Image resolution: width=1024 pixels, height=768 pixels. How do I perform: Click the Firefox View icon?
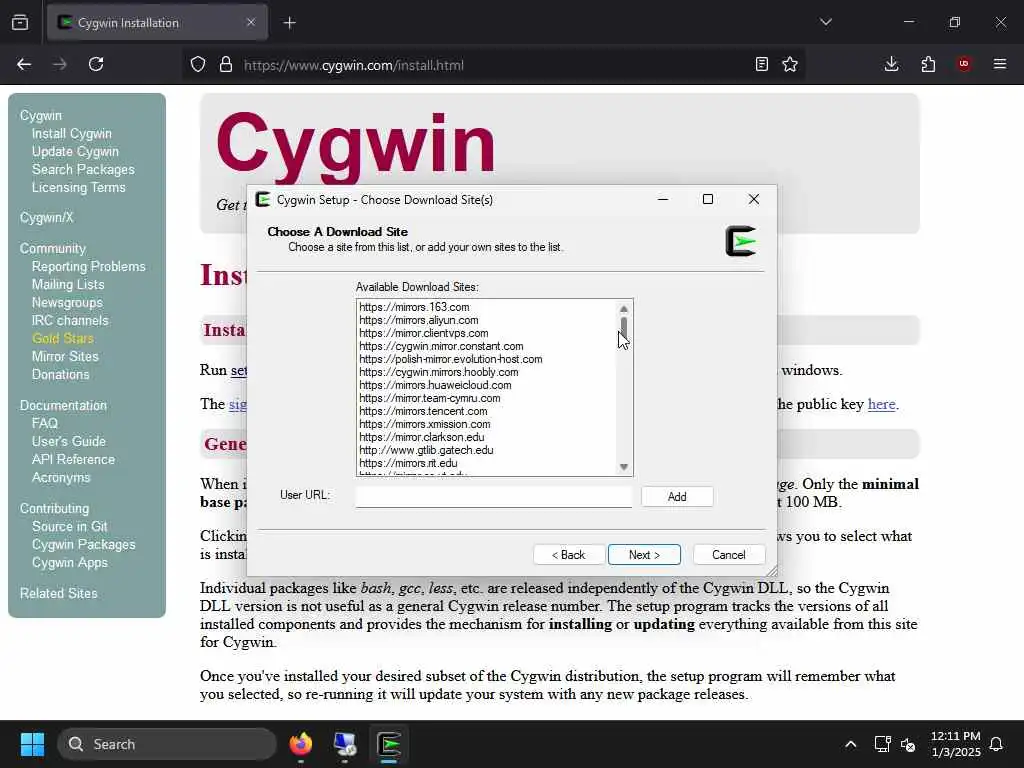[20, 23]
